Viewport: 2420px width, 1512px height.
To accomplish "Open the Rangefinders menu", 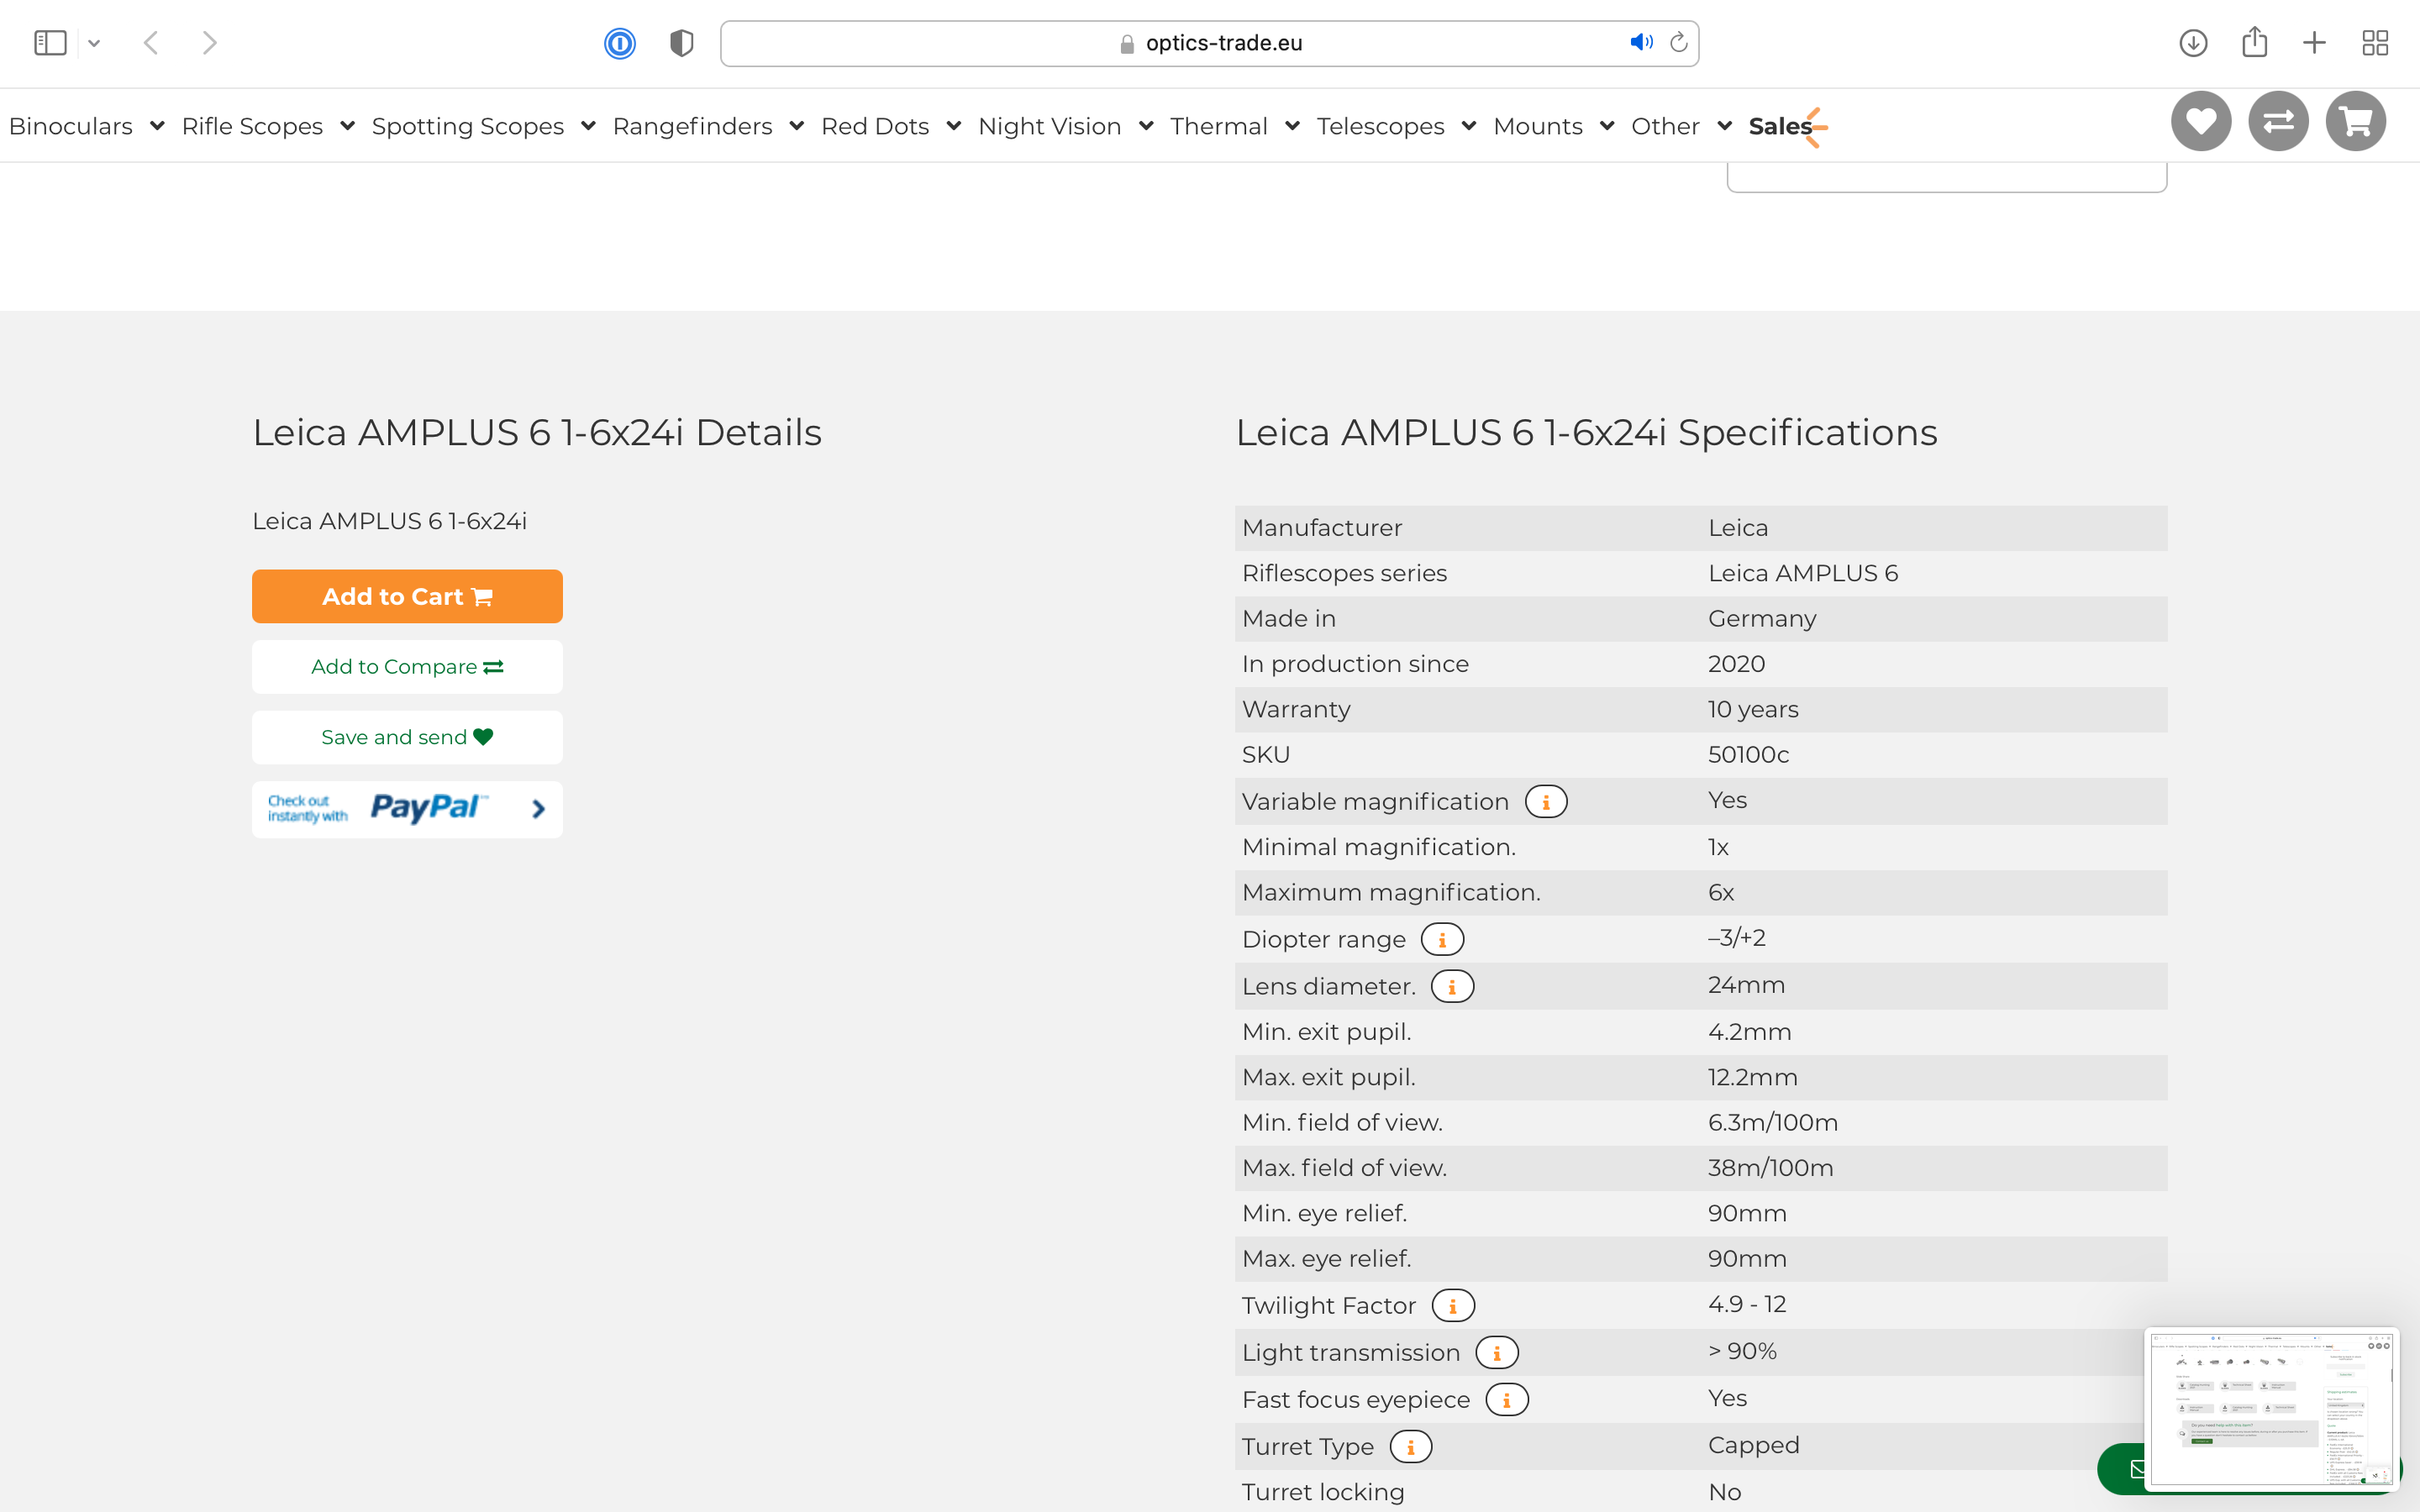I will pyautogui.click(x=692, y=126).
